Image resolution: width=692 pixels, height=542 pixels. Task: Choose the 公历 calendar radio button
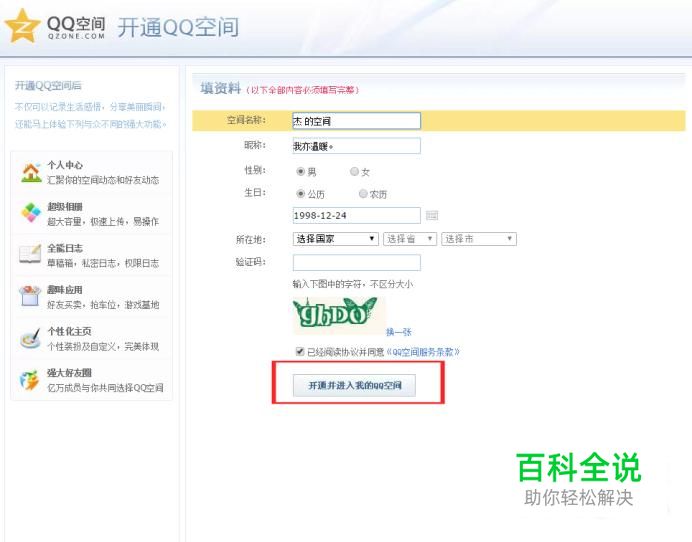[301, 194]
